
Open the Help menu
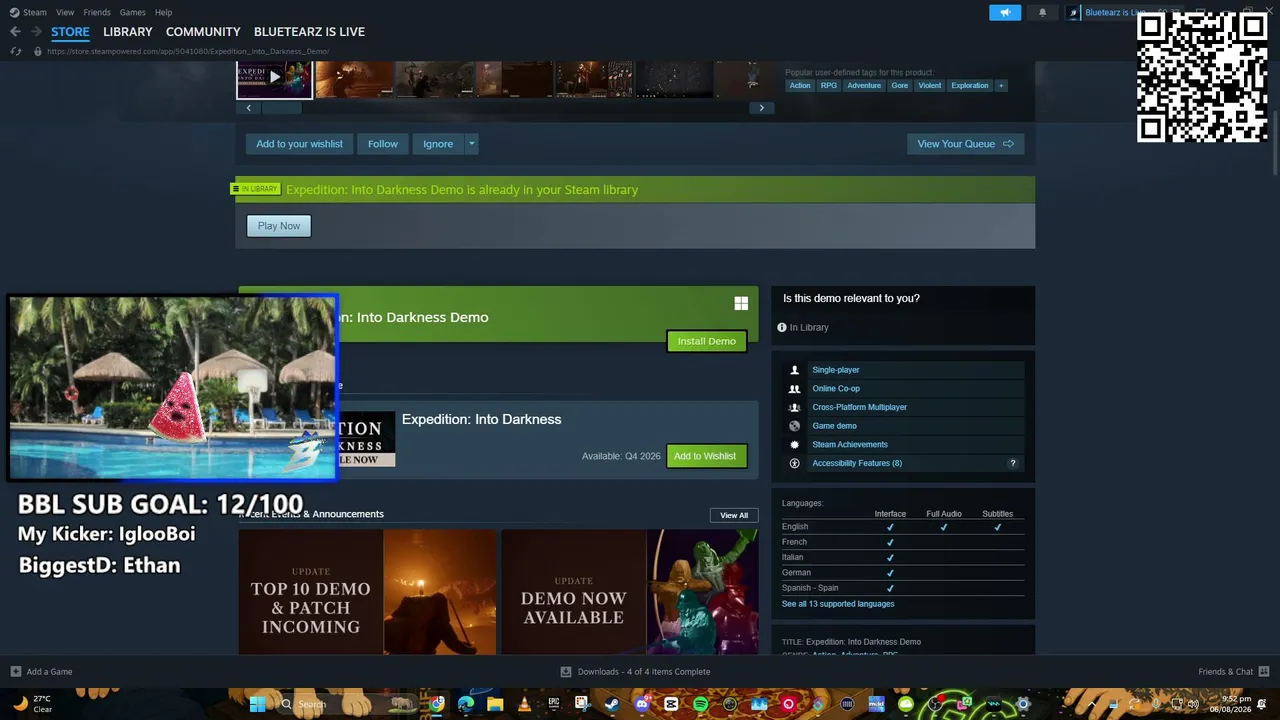pyautogui.click(x=163, y=12)
